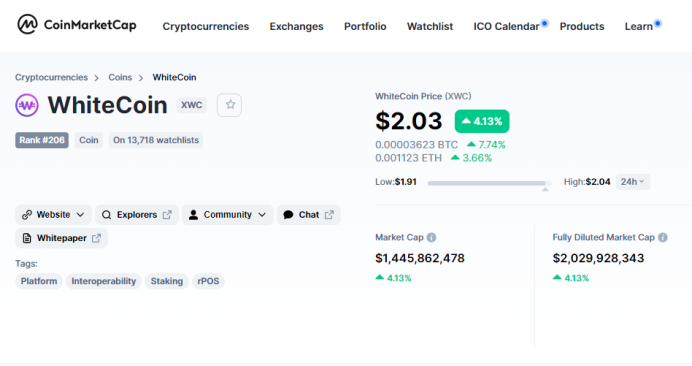Open the Whitepaper document button
Image resolution: width=692 pixels, height=366 pixels.
[x=62, y=238]
